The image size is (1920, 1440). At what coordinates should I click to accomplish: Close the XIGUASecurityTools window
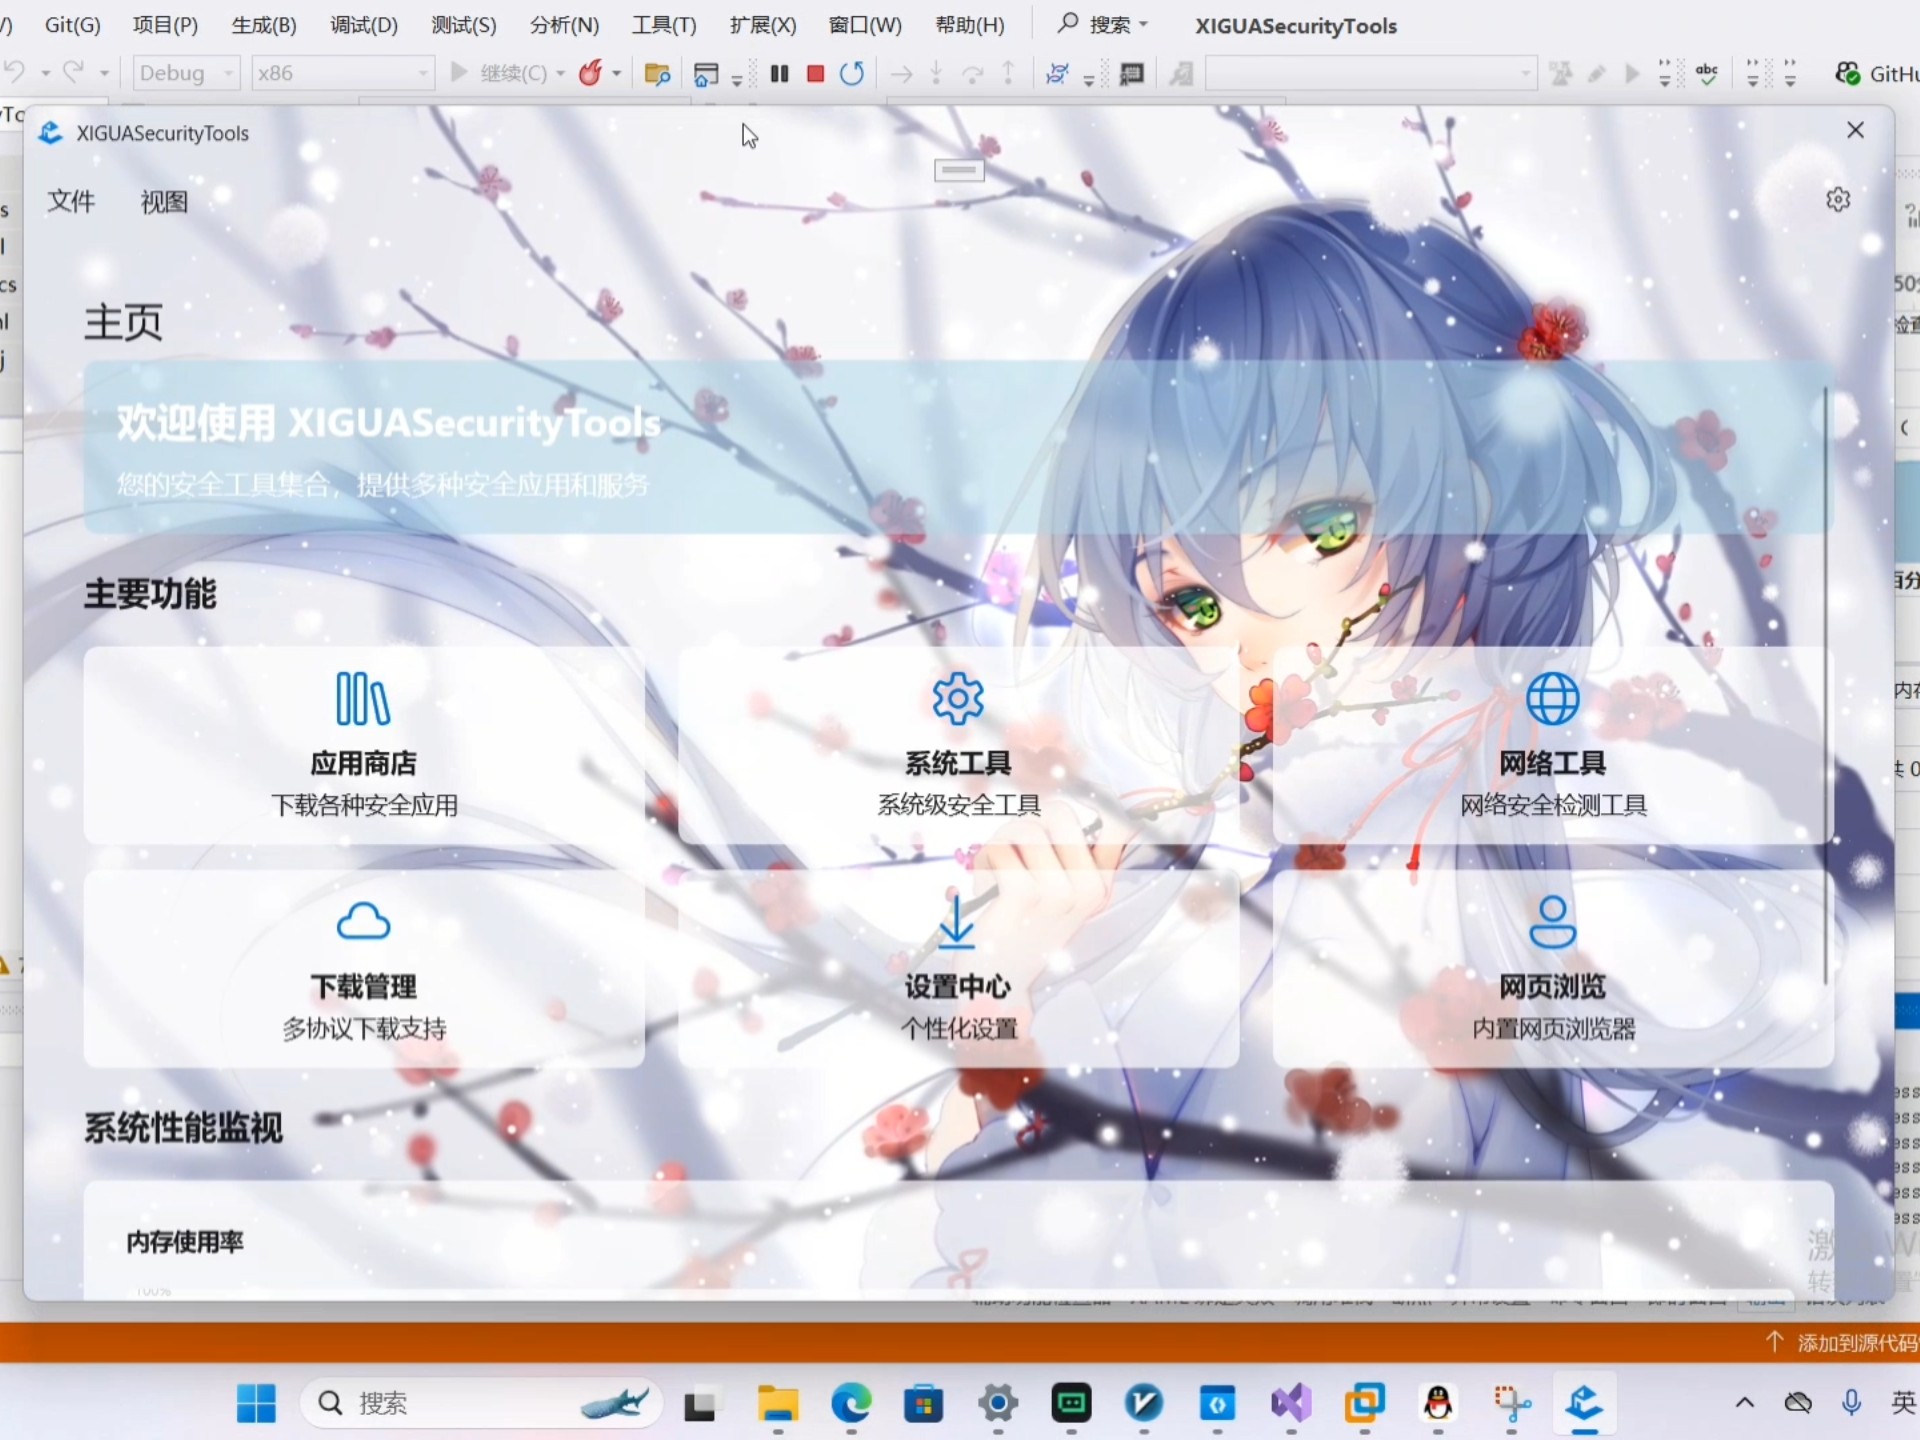coord(1855,131)
